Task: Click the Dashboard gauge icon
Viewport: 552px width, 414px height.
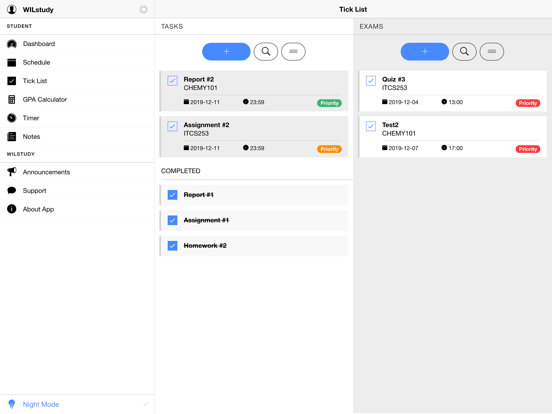Action: [x=12, y=44]
